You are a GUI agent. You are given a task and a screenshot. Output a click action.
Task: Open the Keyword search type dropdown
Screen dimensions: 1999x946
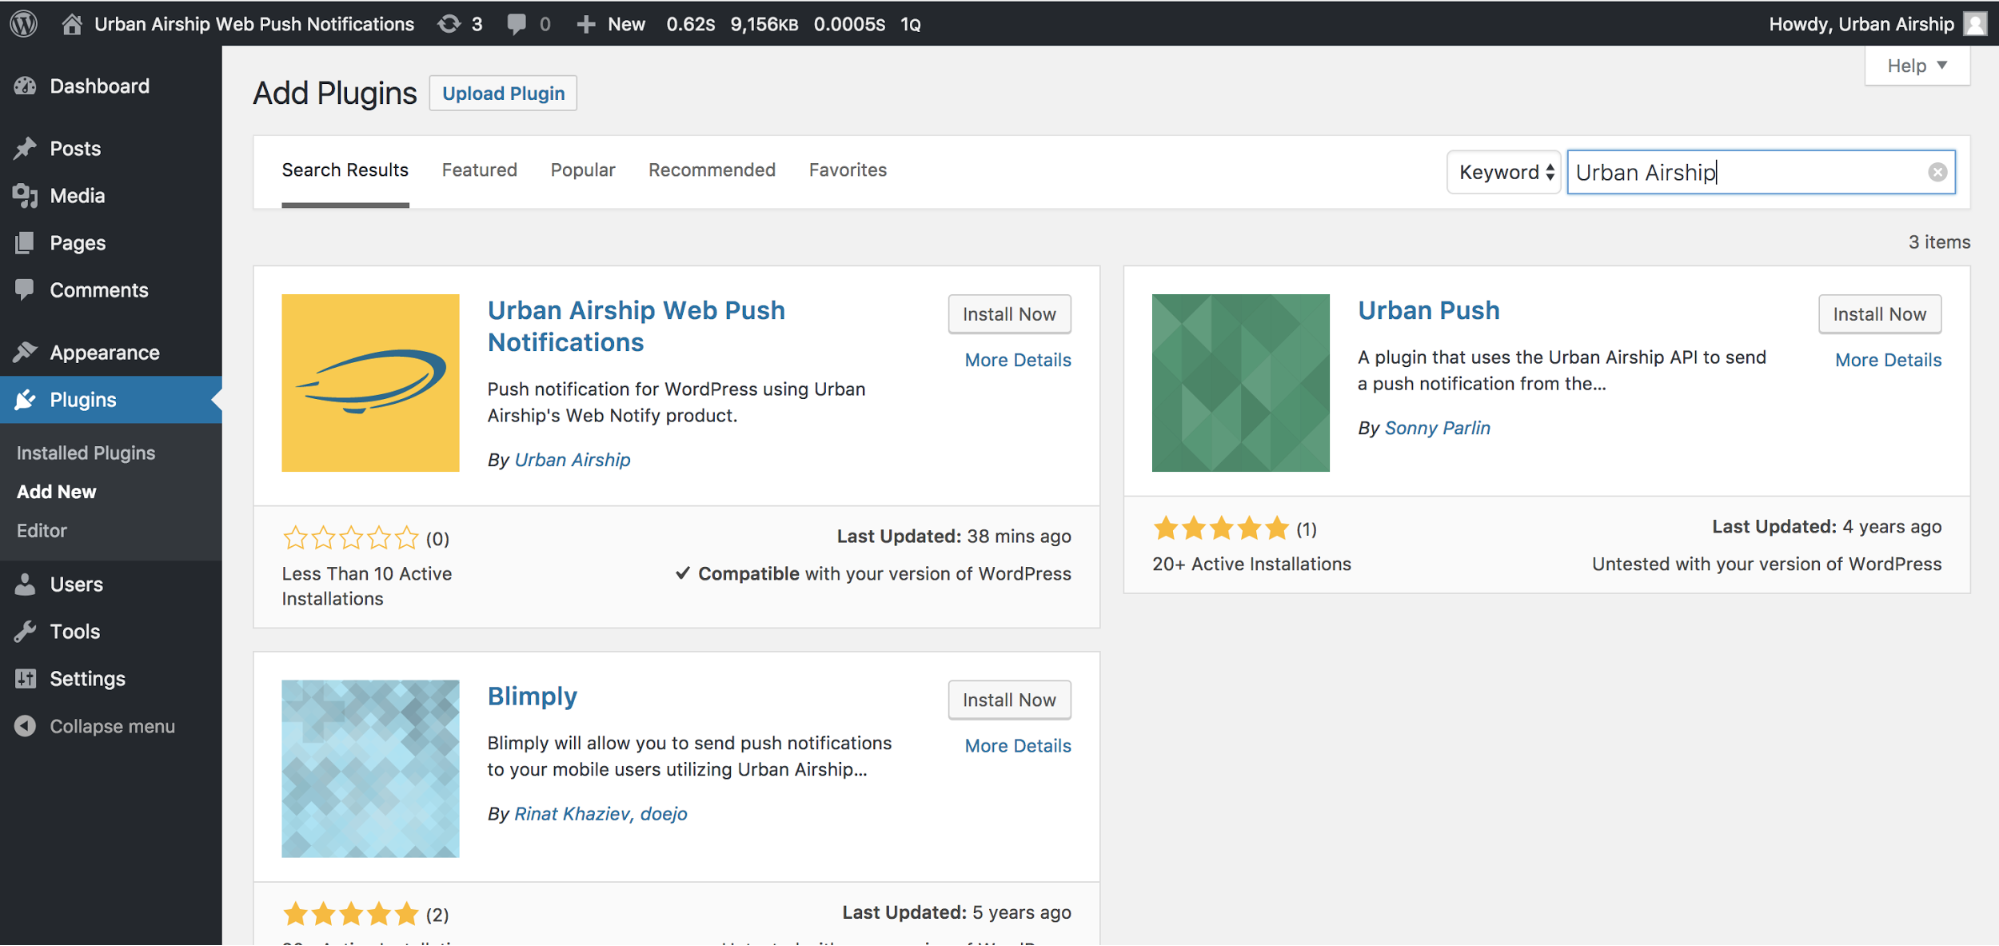[1503, 171]
